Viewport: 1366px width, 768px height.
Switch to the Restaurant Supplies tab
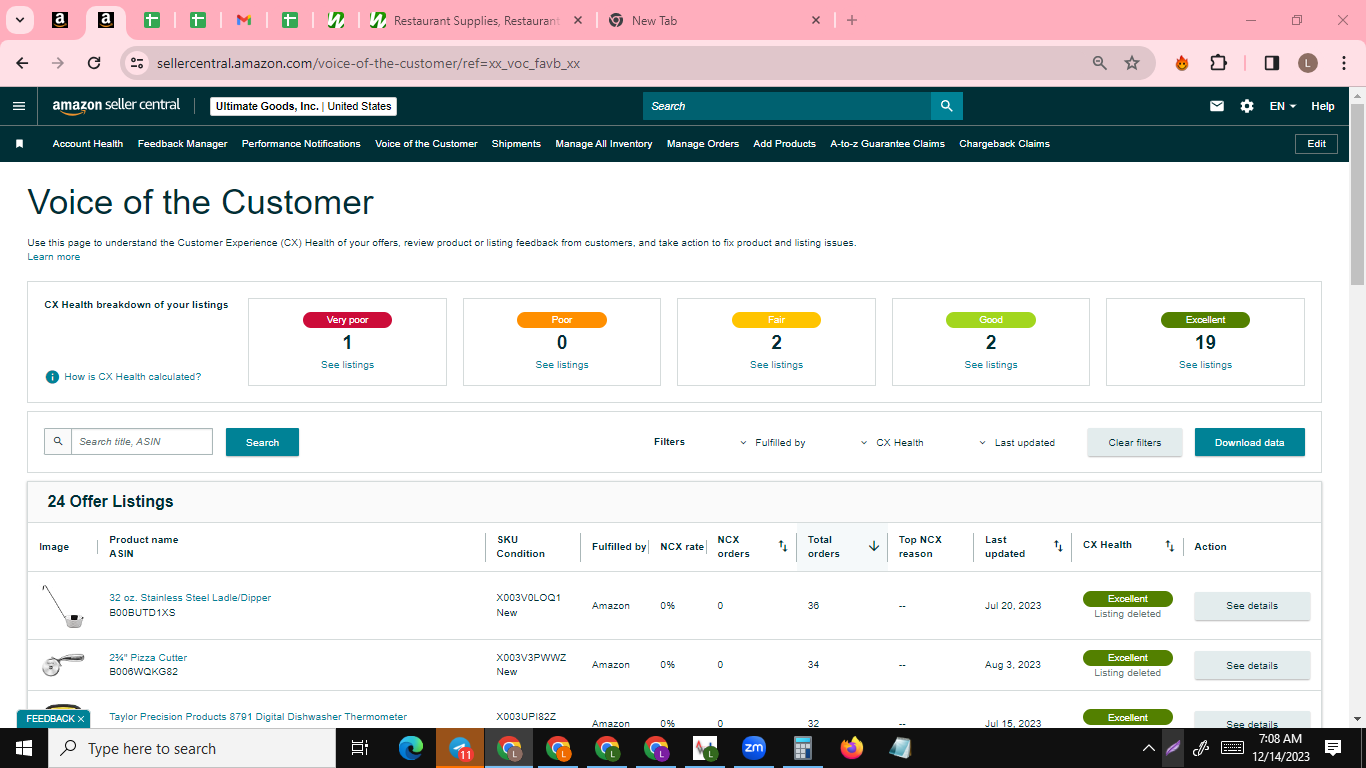(476, 20)
